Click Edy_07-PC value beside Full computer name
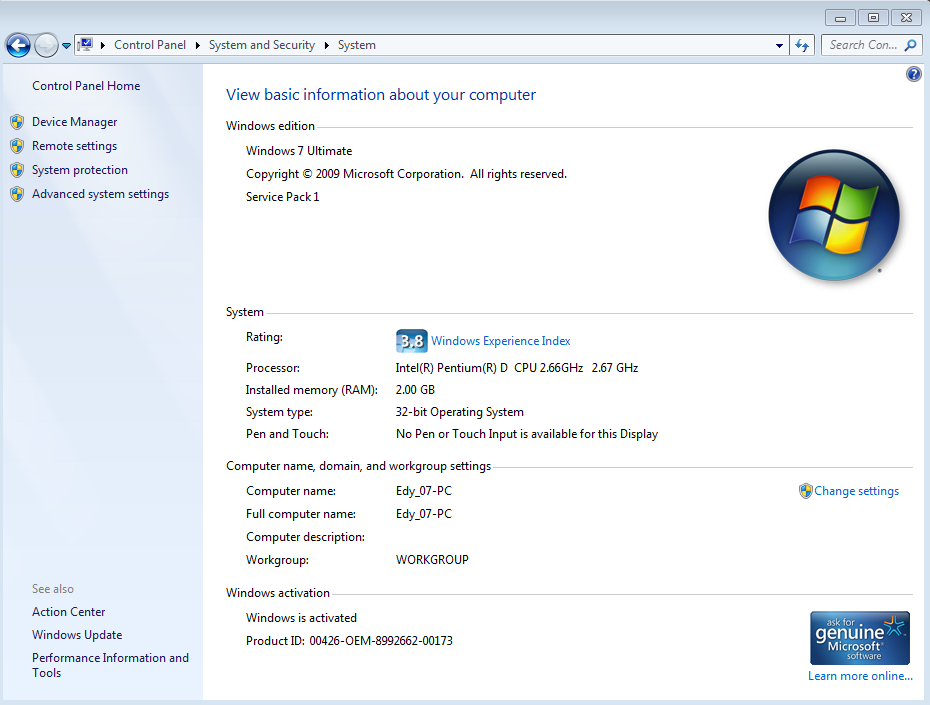Viewport: 930px width, 705px height. 423,514
